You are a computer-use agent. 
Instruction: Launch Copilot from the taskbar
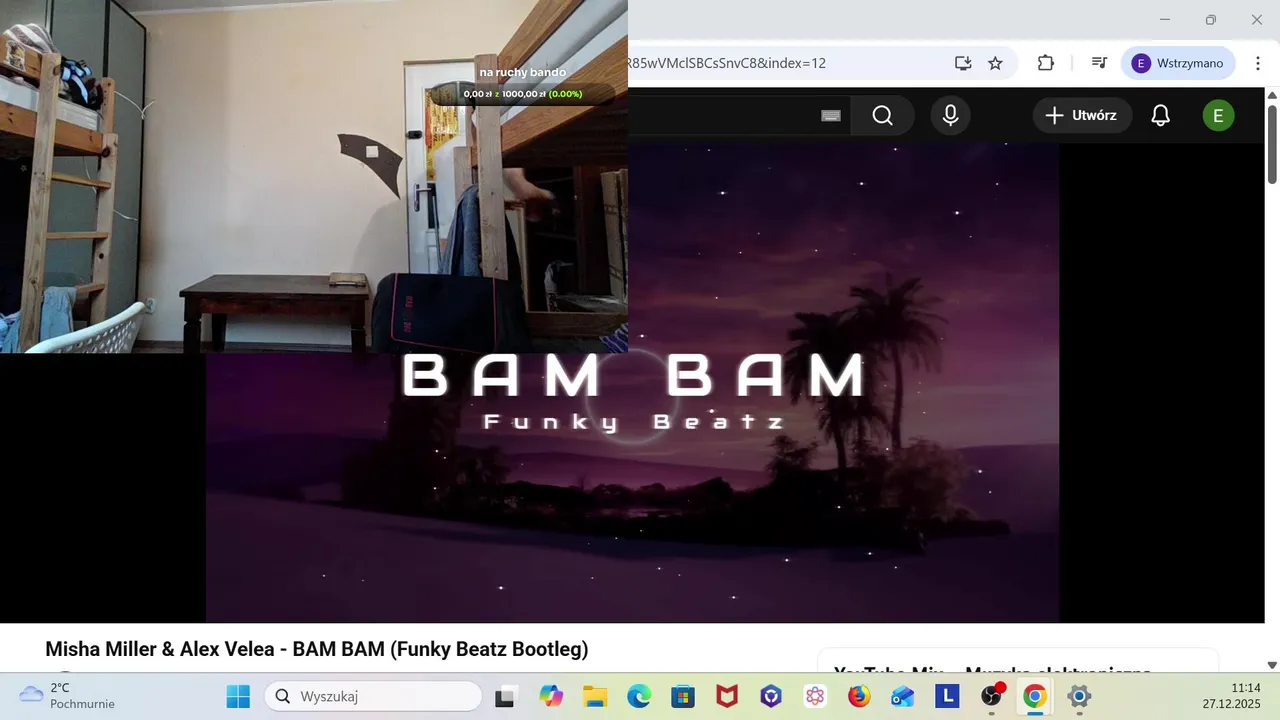[x=551, y=697]
